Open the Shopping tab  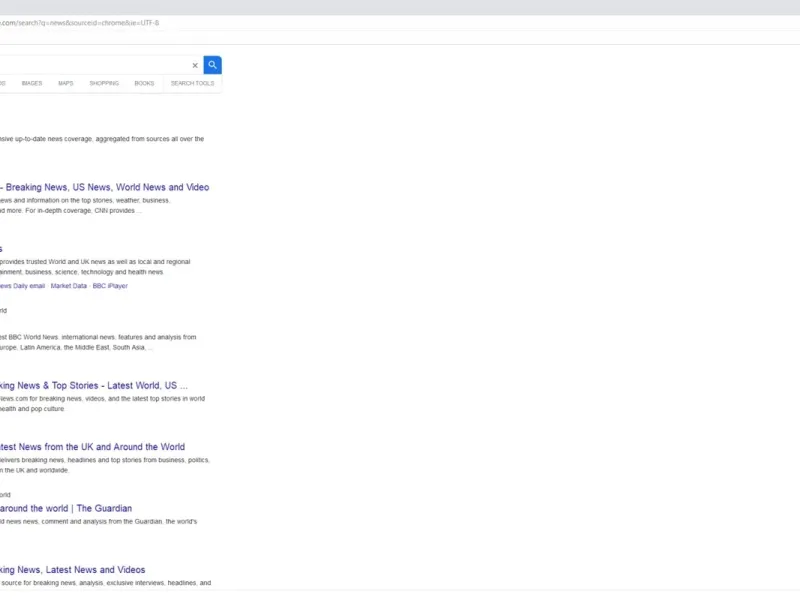click(x=104, y=83)
